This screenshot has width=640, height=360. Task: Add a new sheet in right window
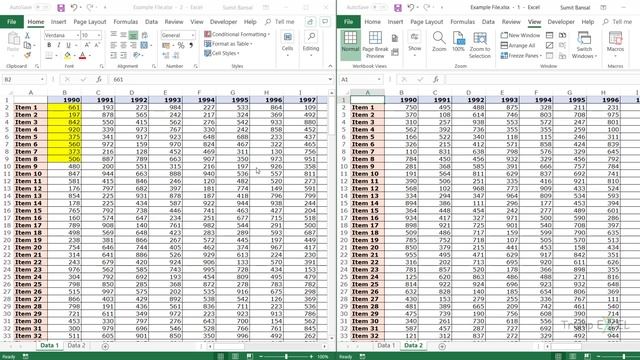pos(442,347)
